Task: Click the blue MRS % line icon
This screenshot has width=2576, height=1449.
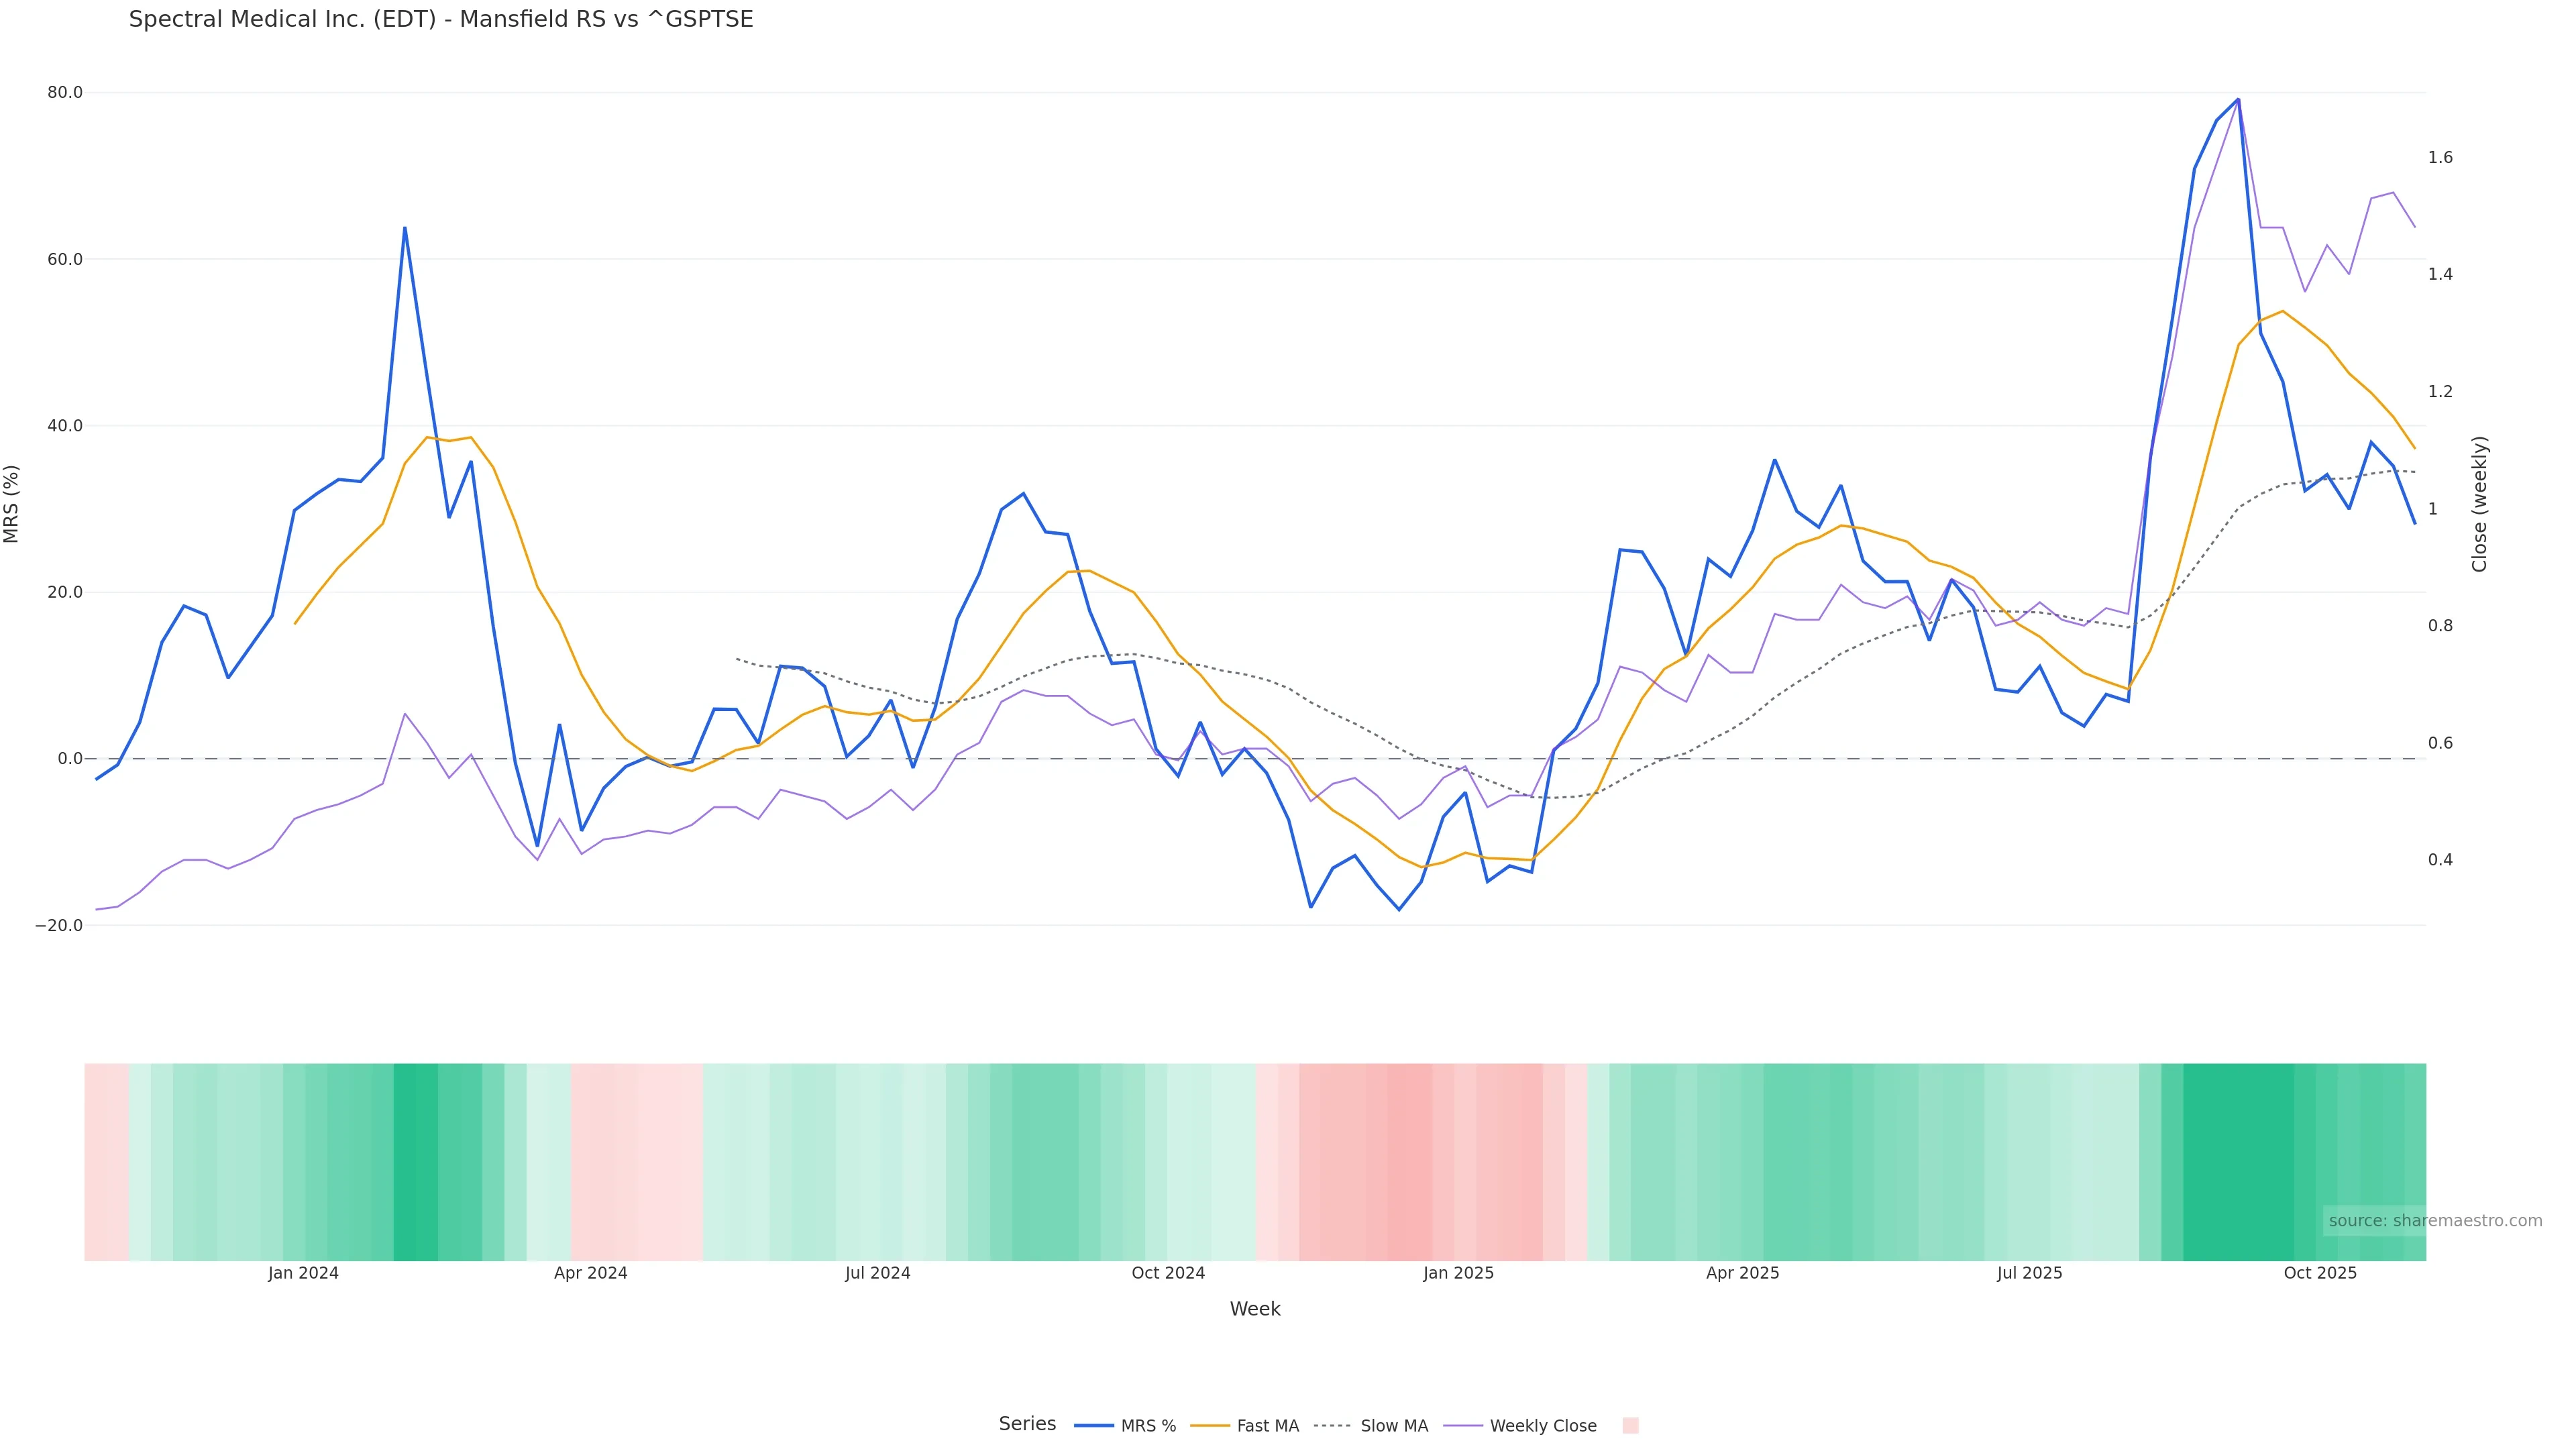Action: coord(1094,1426)
